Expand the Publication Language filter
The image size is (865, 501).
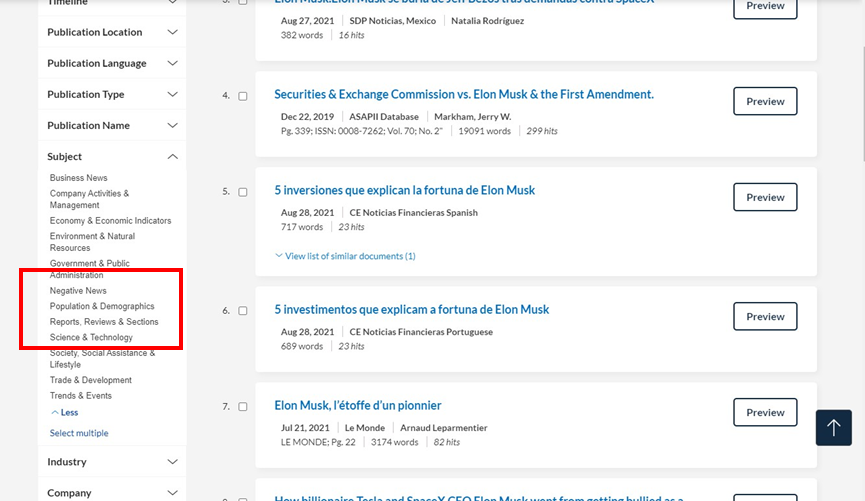(x=112, y=63)
